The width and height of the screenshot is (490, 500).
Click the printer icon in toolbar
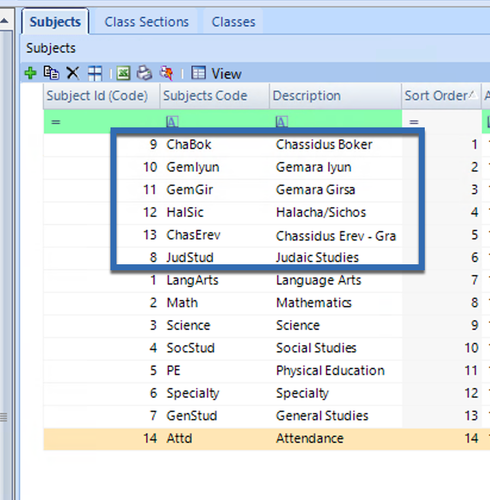pyautogui.click(x=144, y=73)
